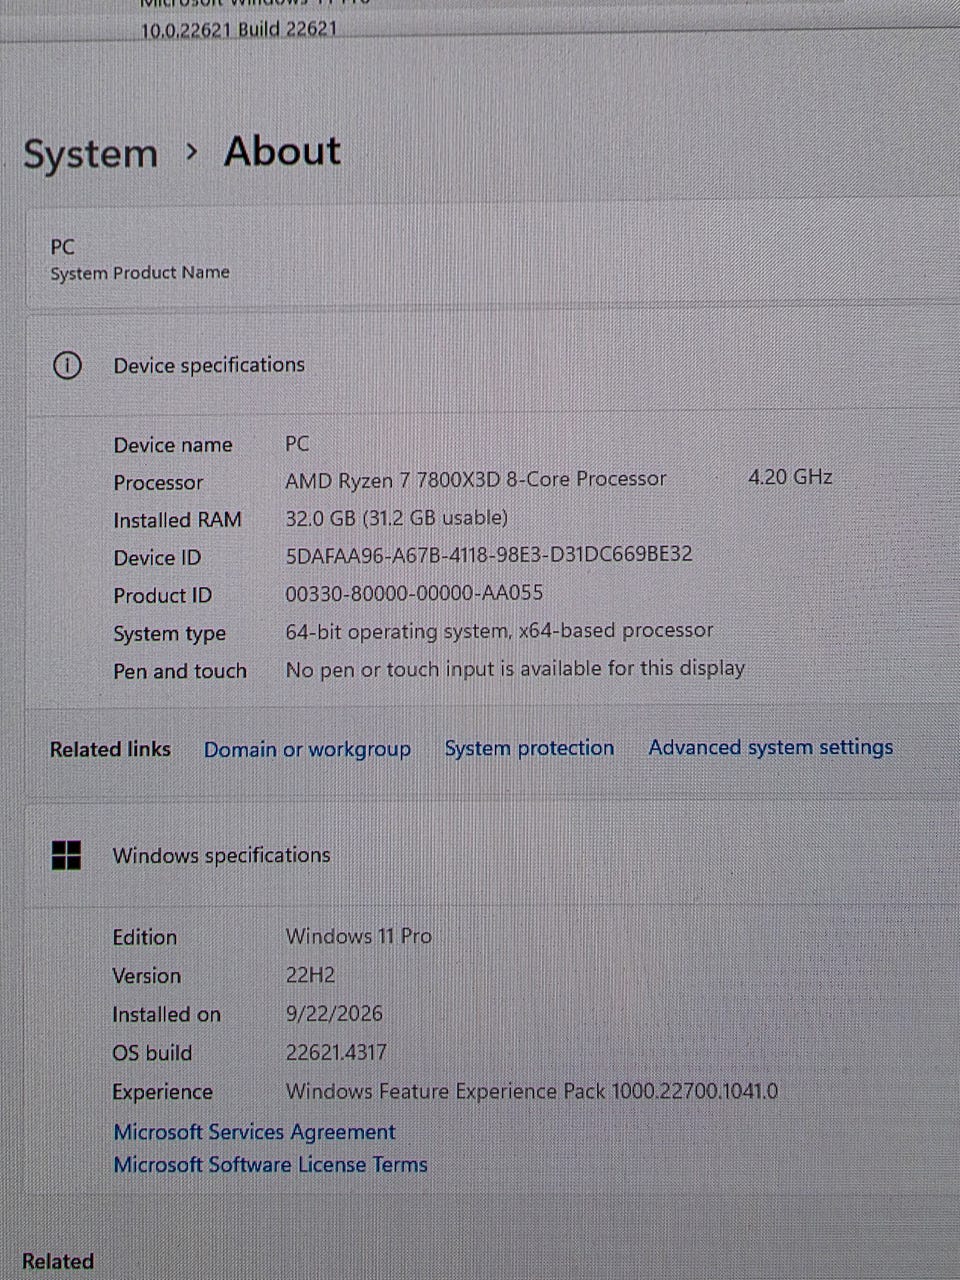Click the 'Related' heading at the bottom
Viewport: 960px width, 1280px height.
click(x=58, y=1262)
